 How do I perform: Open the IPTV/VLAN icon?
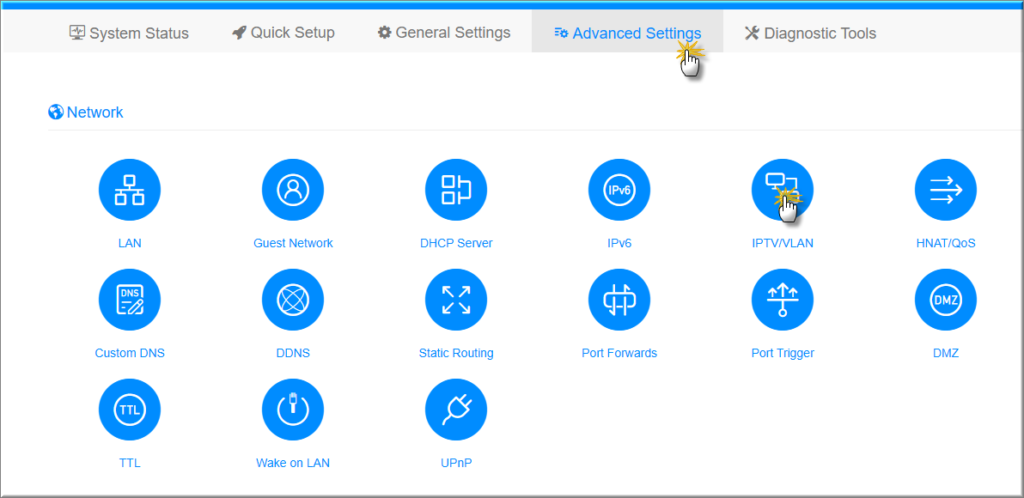pyautogui.click(x=782, y=190)
